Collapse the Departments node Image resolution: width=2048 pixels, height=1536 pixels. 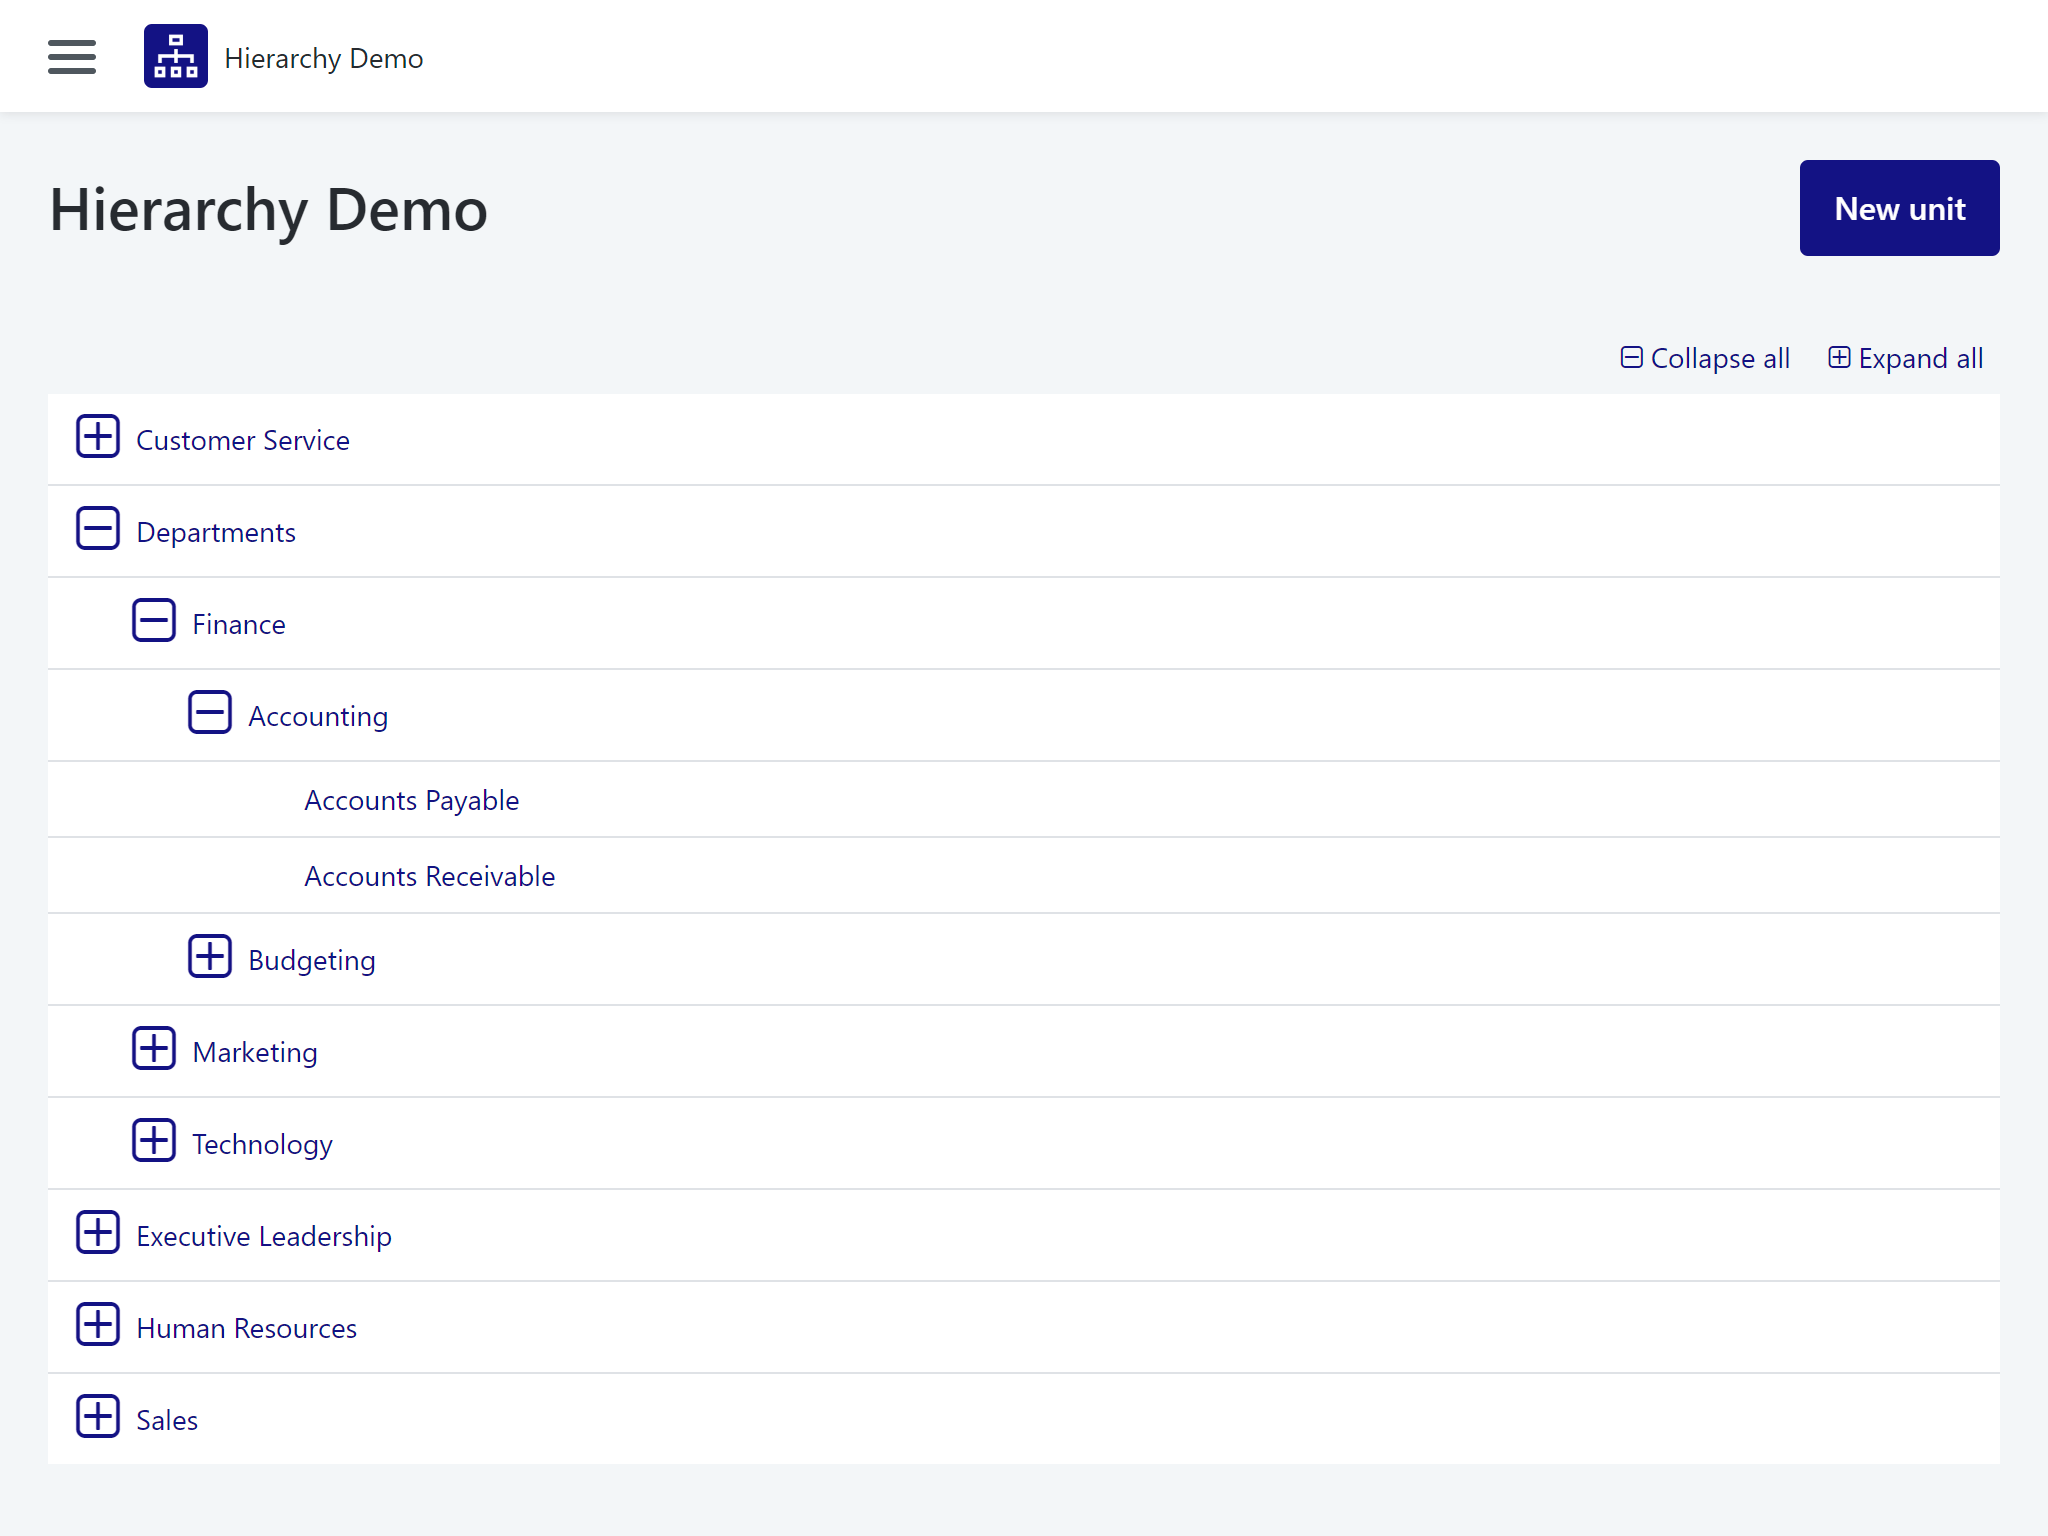coord(98,529)
